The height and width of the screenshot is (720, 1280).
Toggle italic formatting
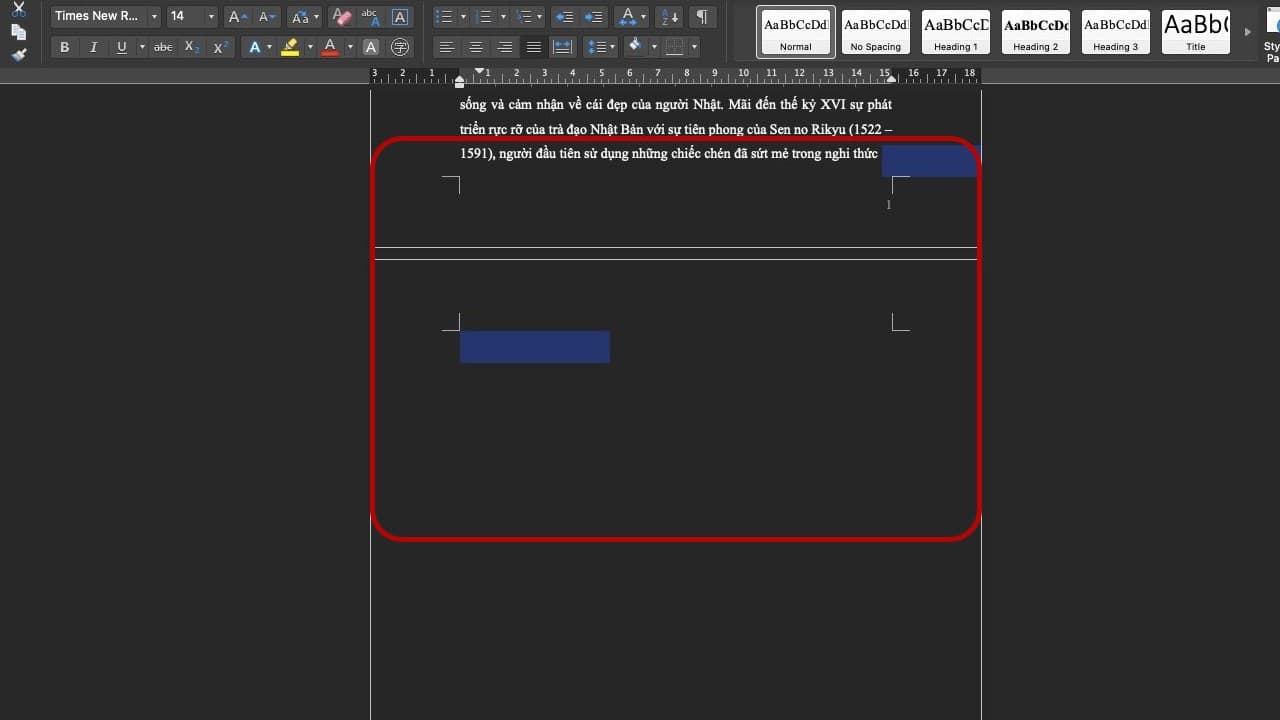(x=94, y=47)
